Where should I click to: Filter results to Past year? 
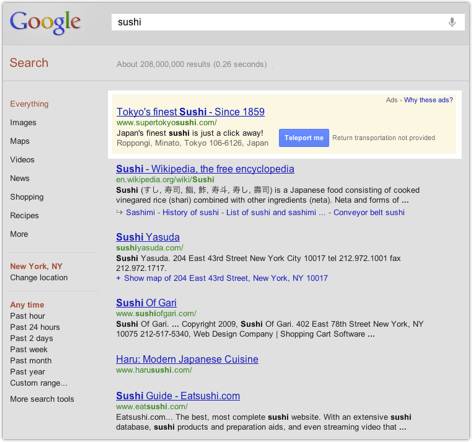click(x=27, y=372)
